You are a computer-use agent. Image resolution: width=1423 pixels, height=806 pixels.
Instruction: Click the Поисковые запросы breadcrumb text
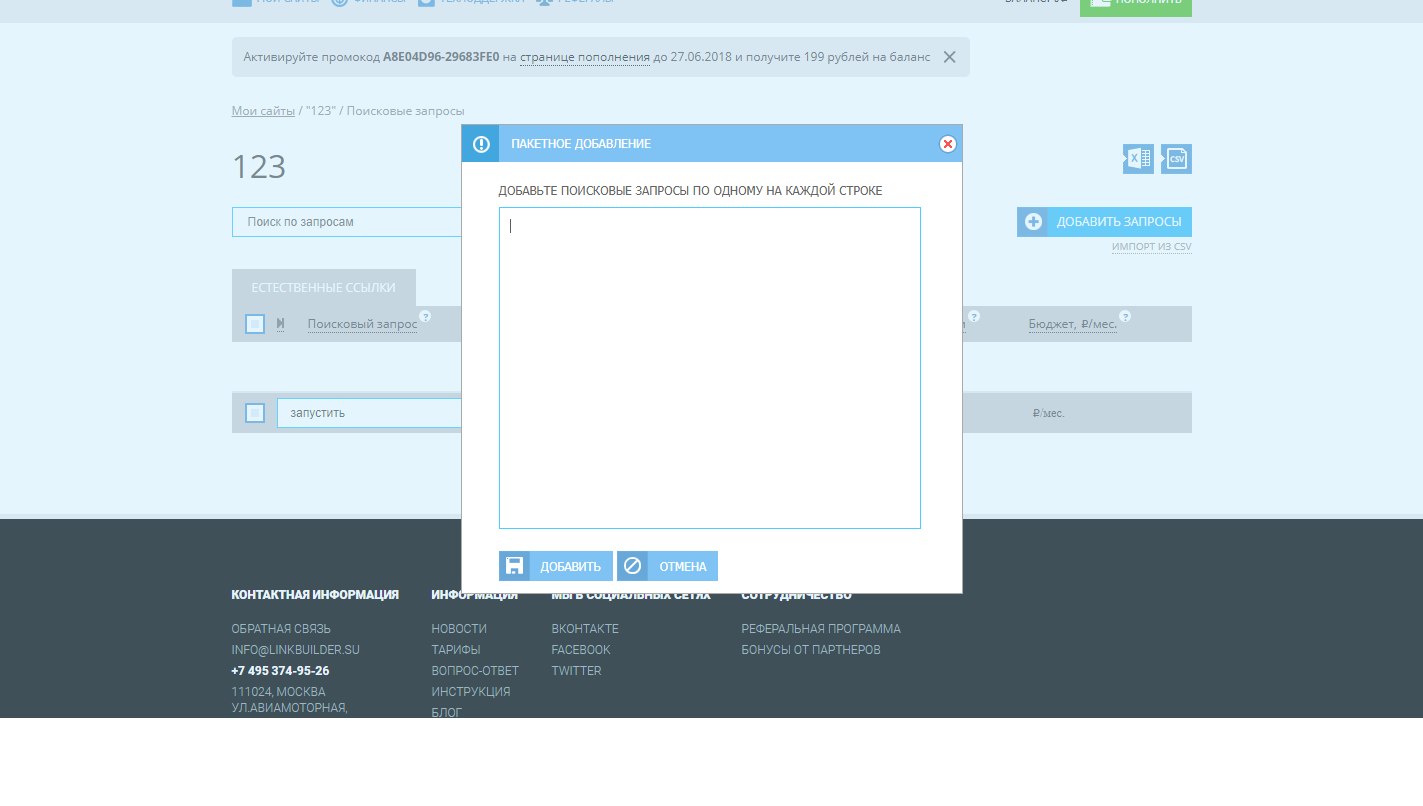pos(406,111)
